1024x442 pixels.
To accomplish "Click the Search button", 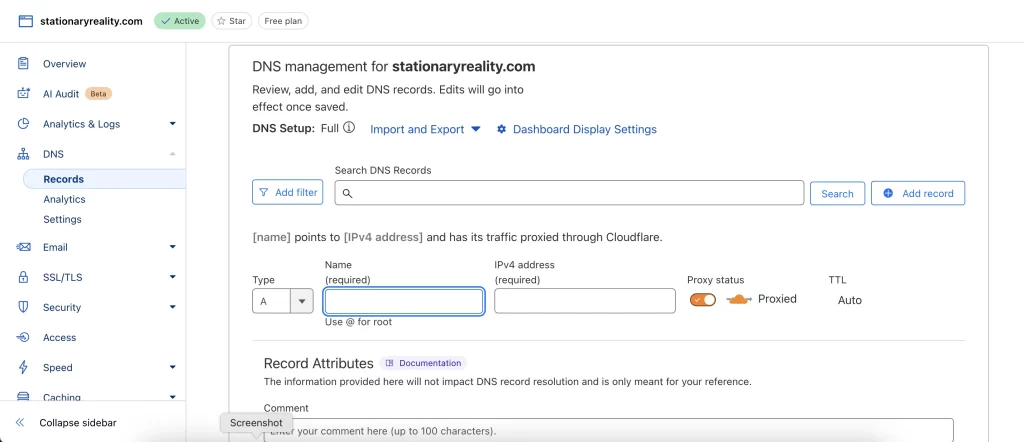I will pyautogui.click(x=837, y=193).
